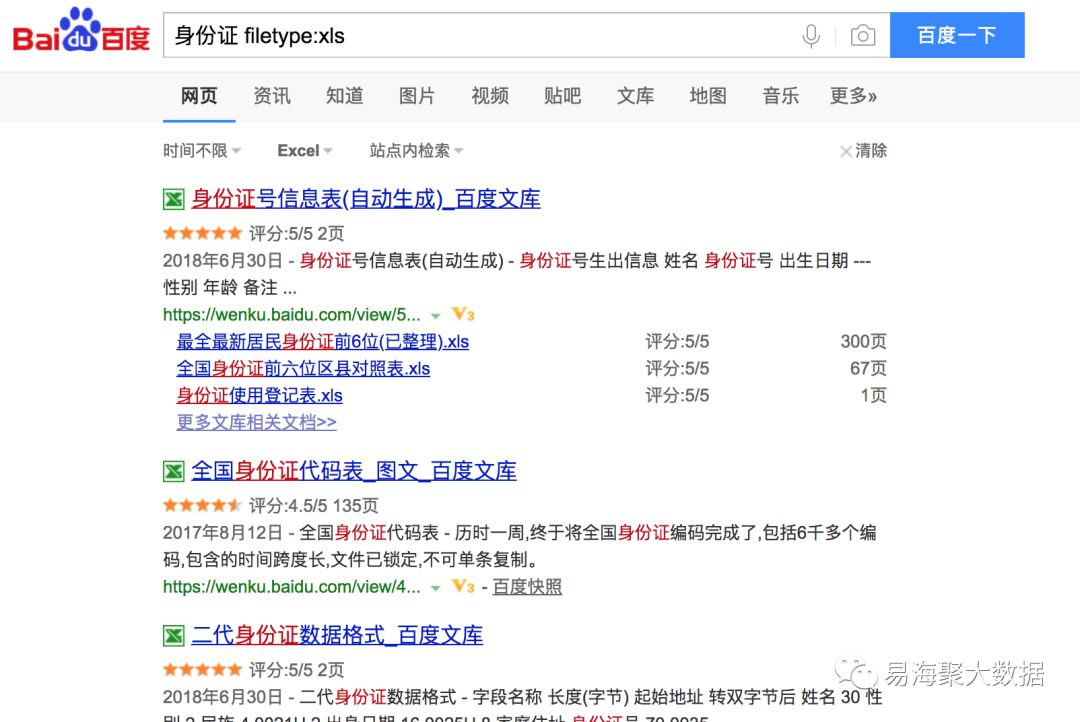Open 全国身份证代码表_图文_百度文库 result

click(x=354, y=471)
